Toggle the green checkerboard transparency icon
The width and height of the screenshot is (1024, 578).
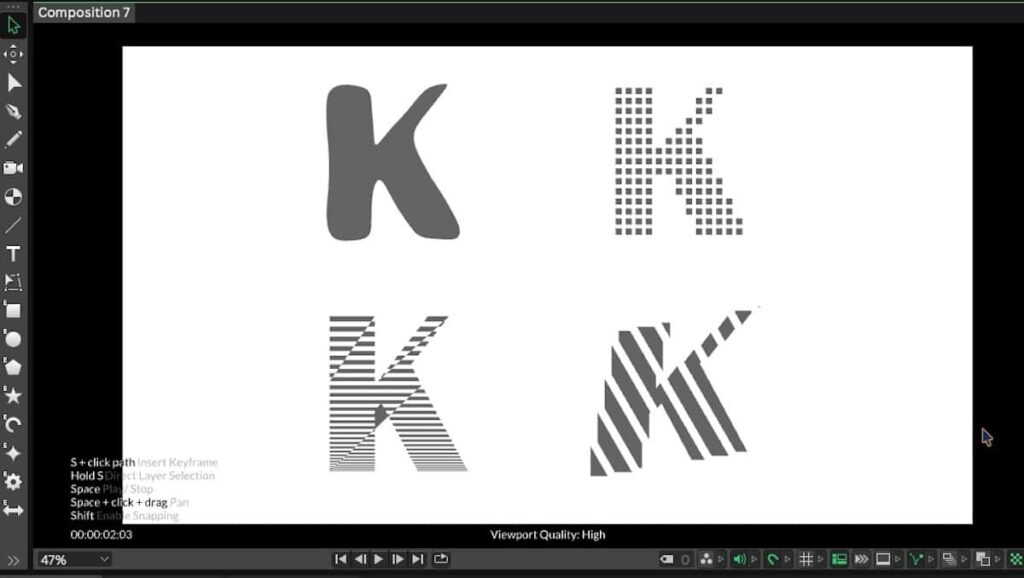click(1016, 559)
